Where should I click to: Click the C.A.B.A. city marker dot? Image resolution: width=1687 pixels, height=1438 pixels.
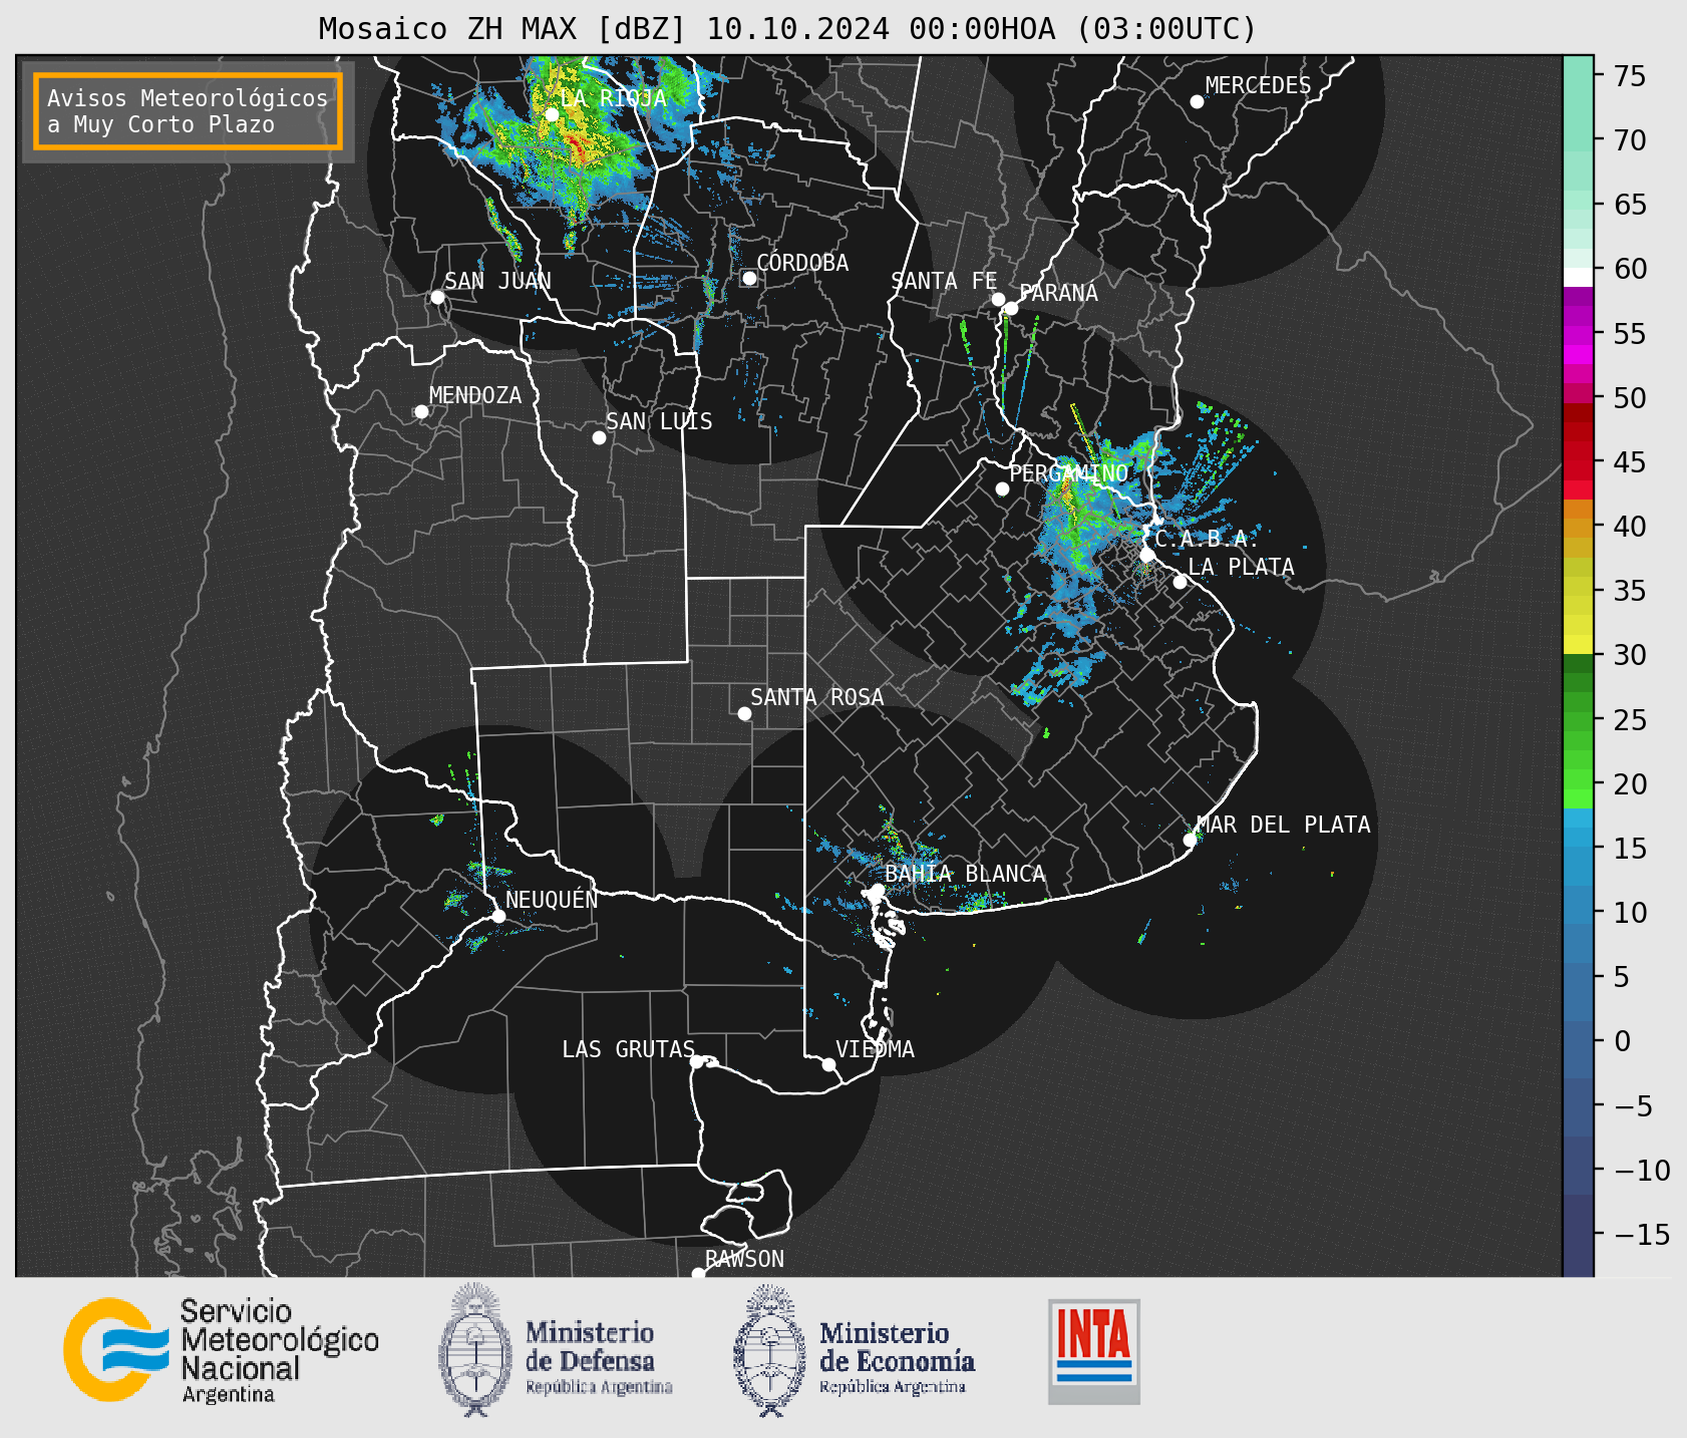pos(1148,555)
